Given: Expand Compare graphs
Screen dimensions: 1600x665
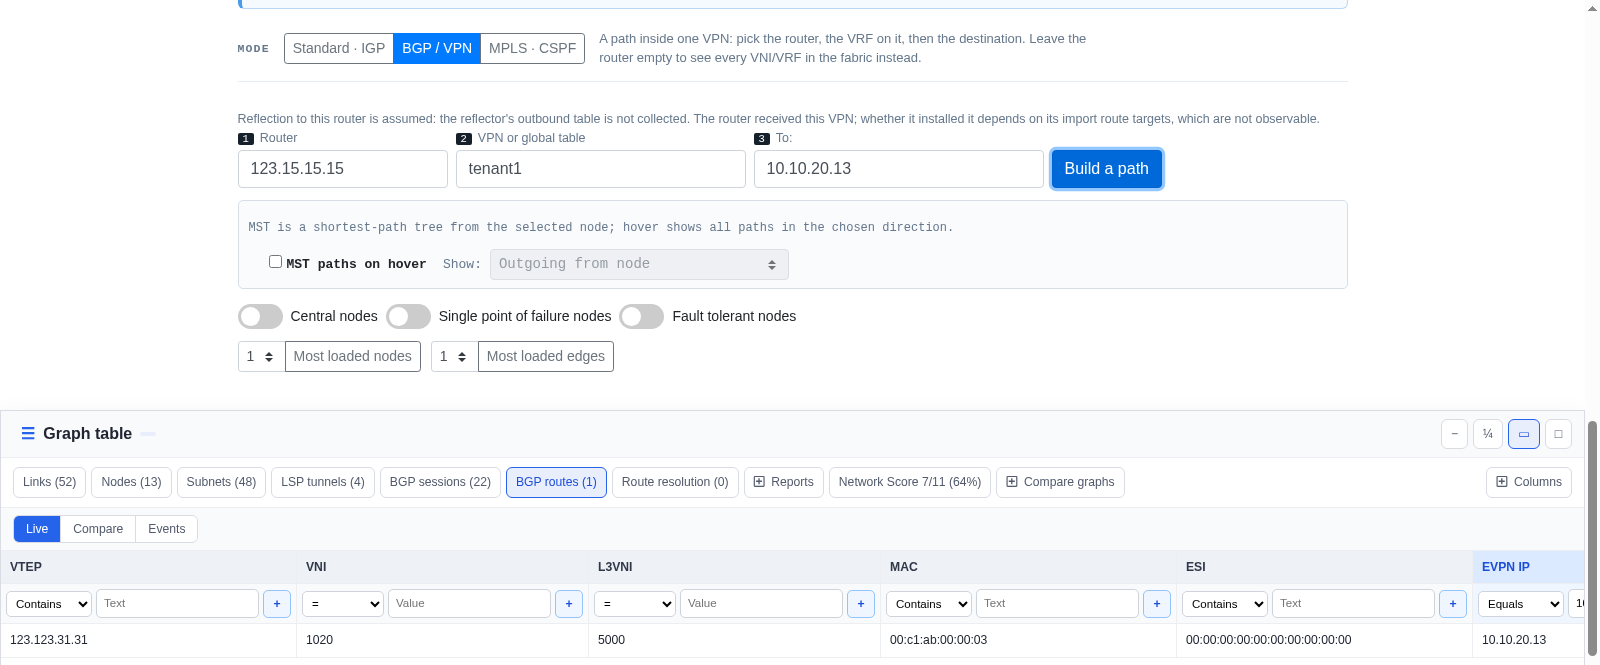Looking at the screenshot, I should click(1060, 482).
